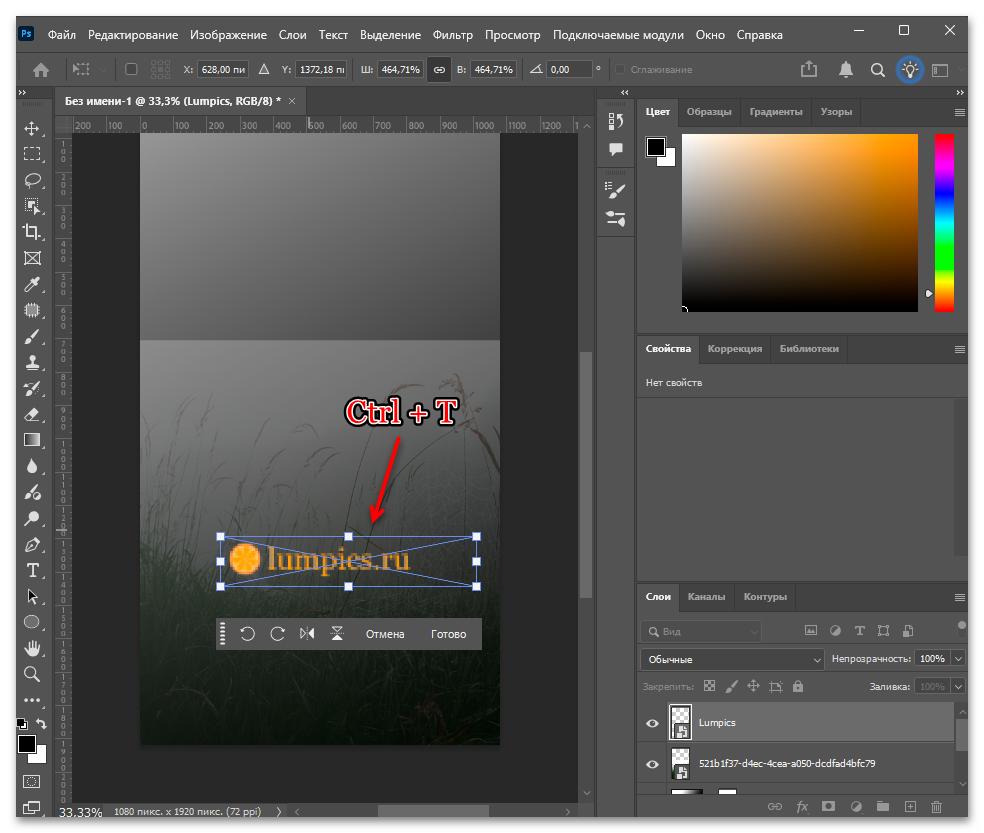Choose the Eraser tool
The height and width of the screenshot is (833, 984).
[32, 414]
